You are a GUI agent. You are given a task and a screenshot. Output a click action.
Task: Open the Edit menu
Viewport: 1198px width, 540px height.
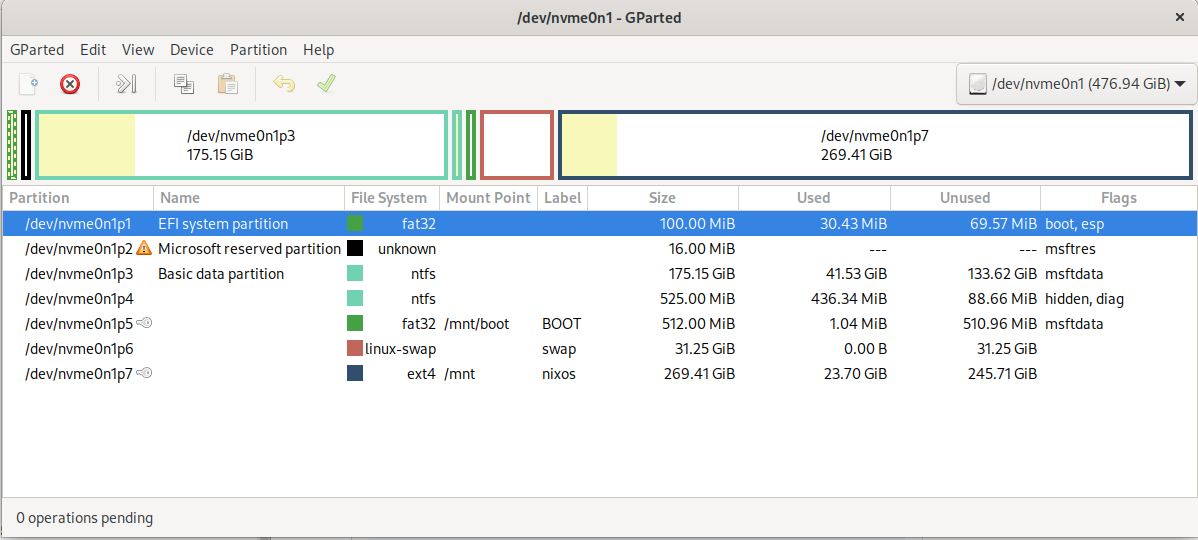coord(93,50)
